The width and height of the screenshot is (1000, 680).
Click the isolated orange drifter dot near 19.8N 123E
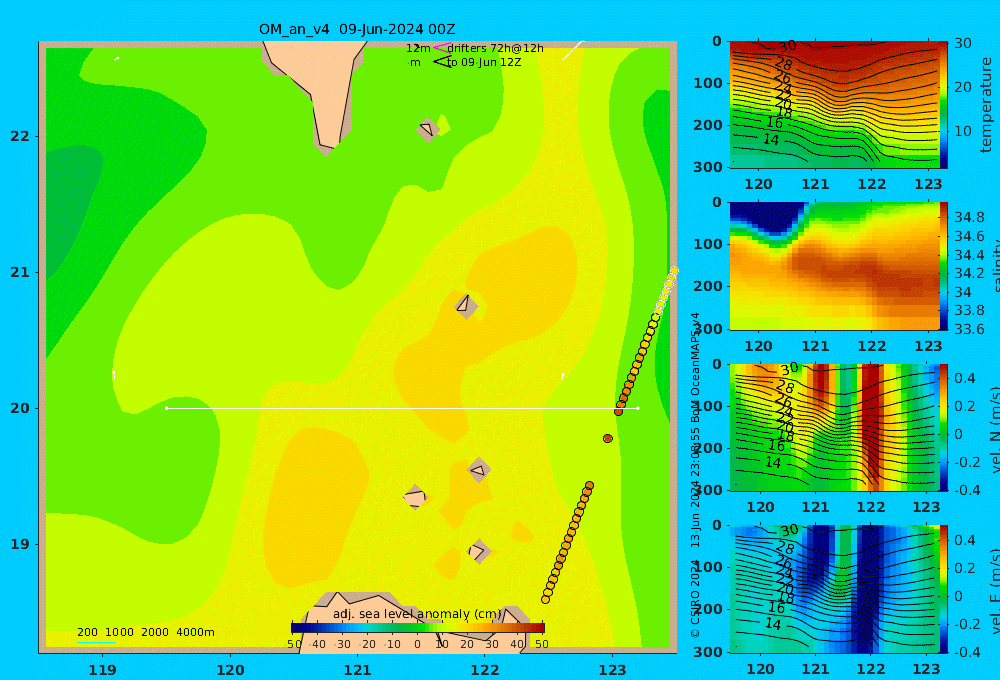(x=608, y=439)
